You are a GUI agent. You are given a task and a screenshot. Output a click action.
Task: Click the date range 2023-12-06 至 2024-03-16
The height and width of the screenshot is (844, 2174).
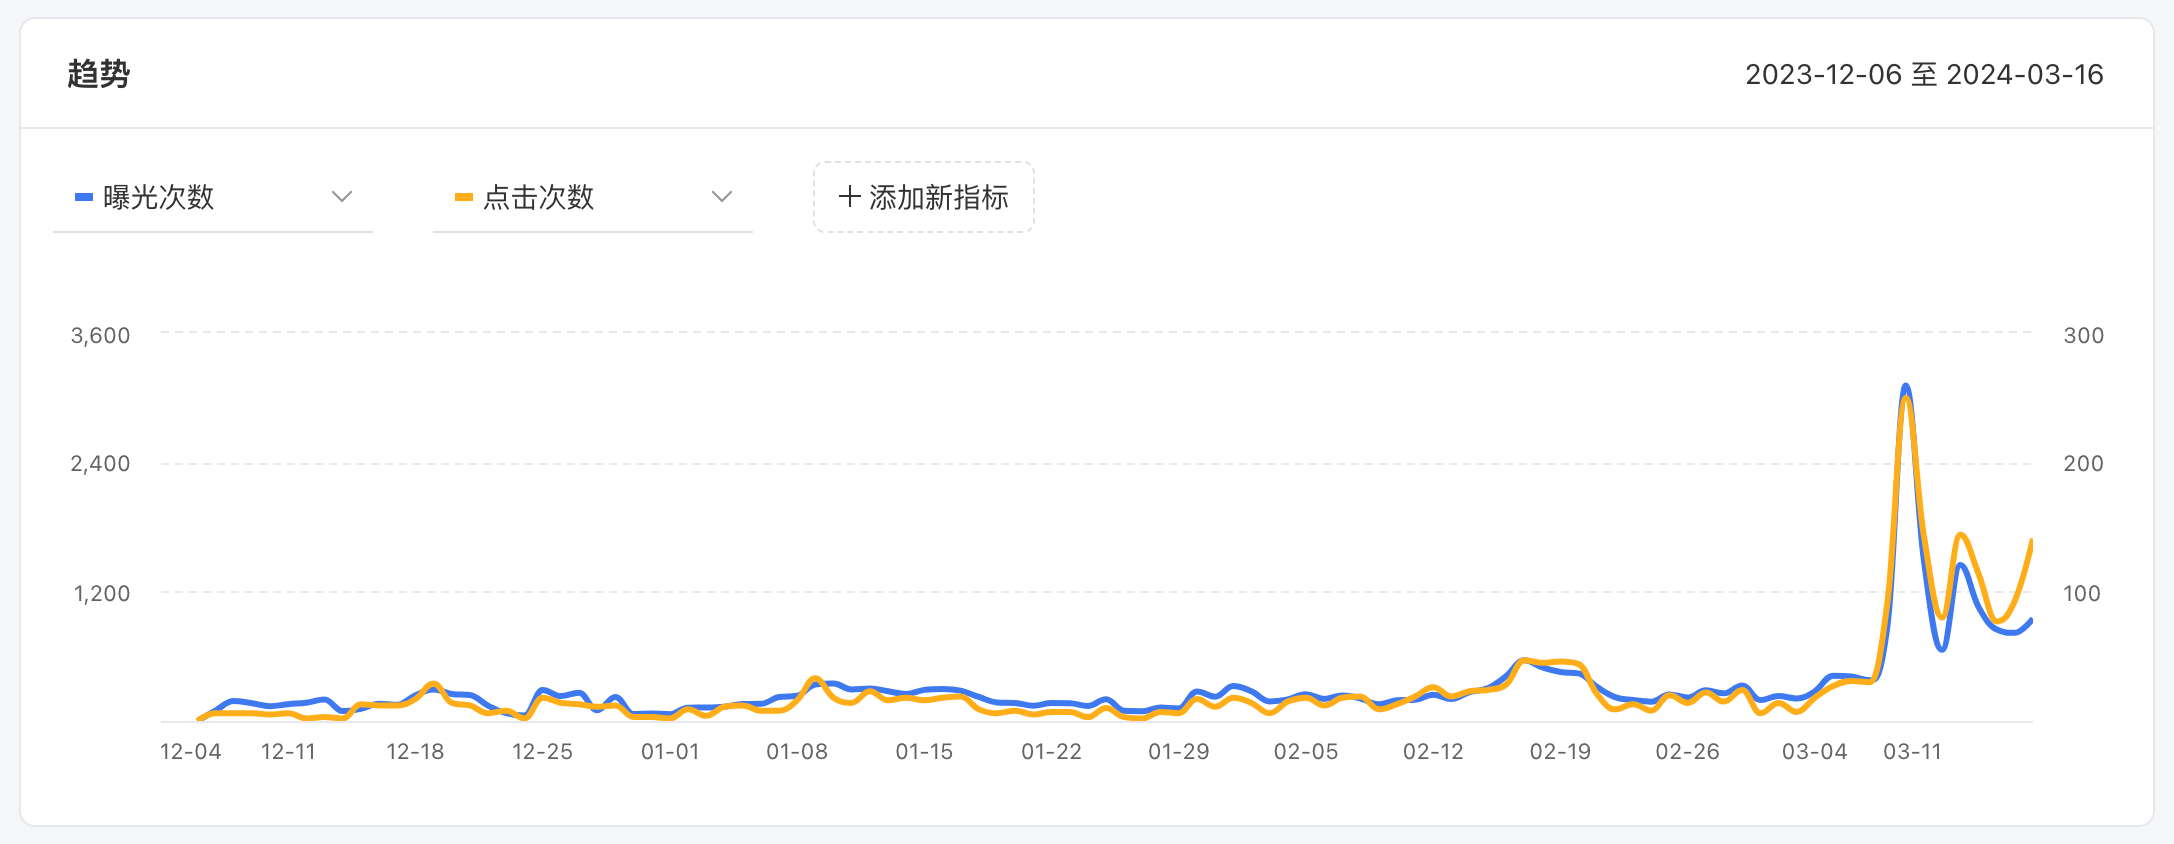coord(1924,75)
